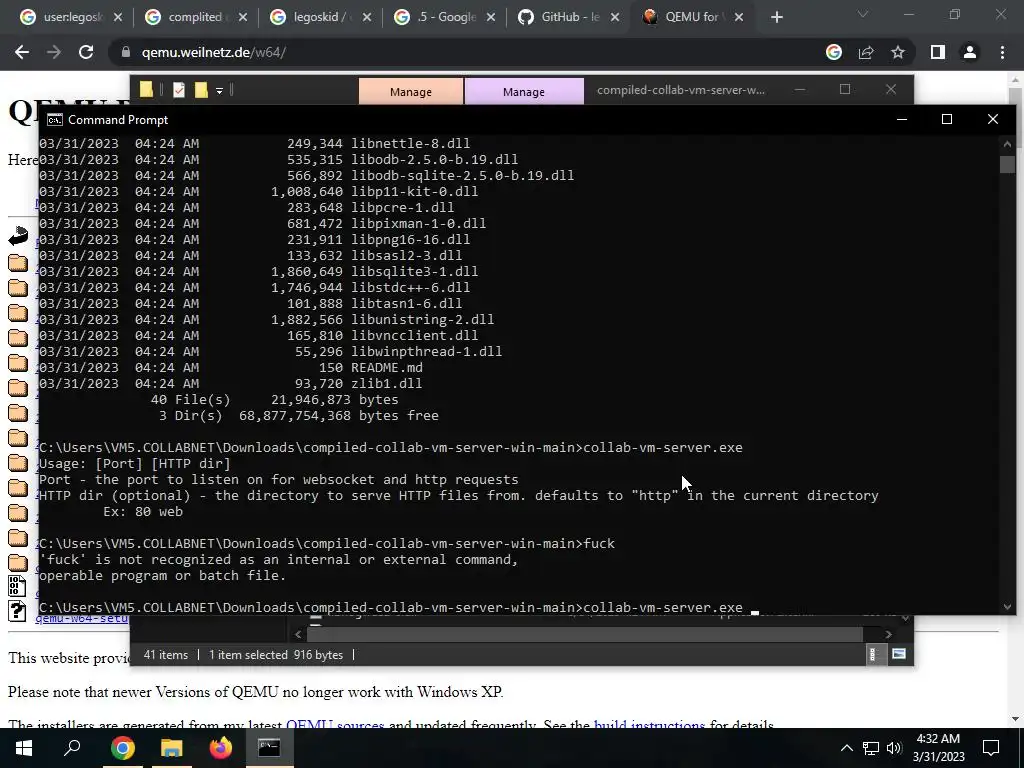Open Chrome side panel
The width and height of the screenshot is (1024, 768).
tap(938, 52)
